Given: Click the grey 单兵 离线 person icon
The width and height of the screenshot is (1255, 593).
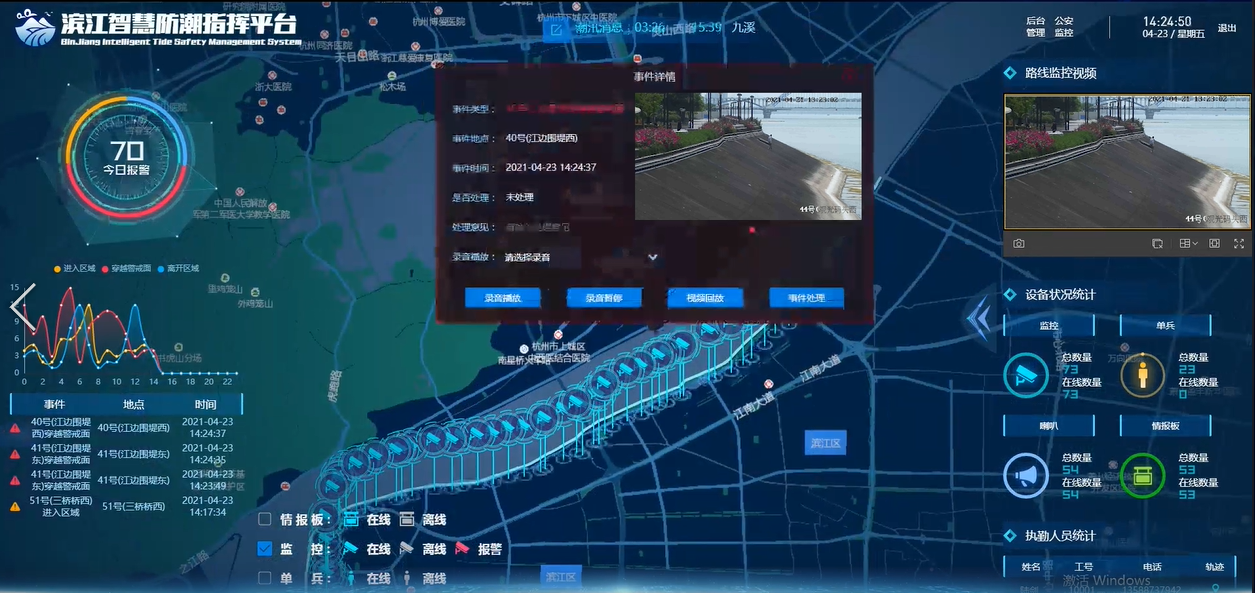Looking at the screenshot, I should click(407, 578).
